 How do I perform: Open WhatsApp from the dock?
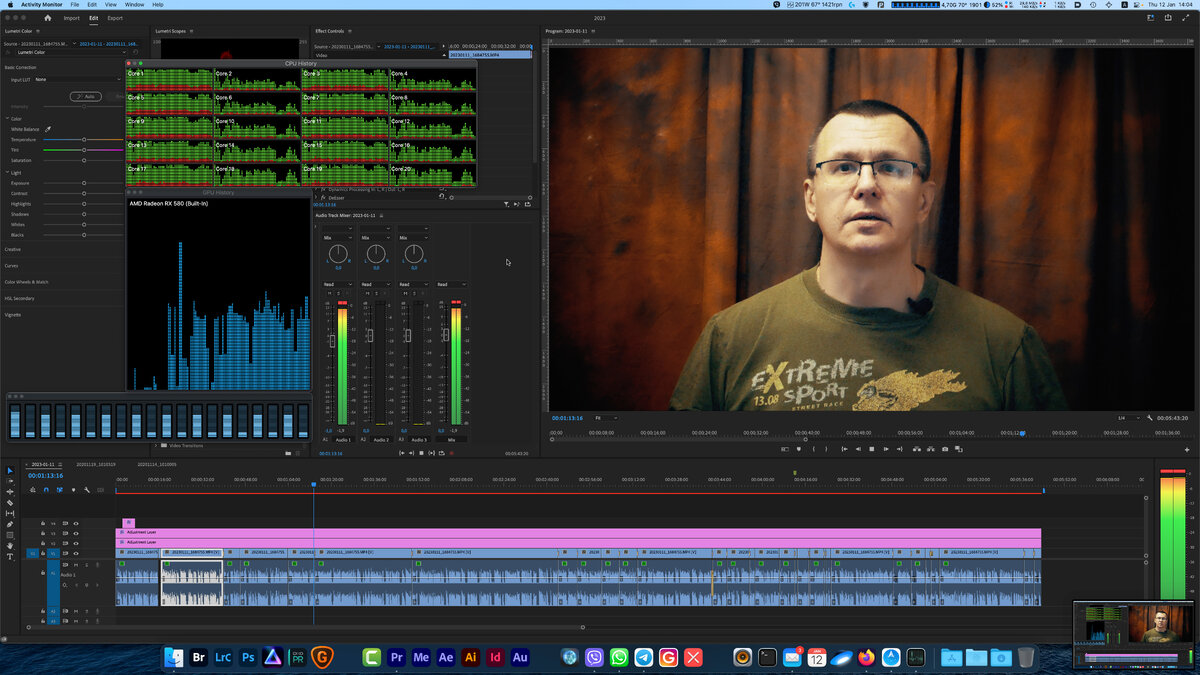[x=619, y=657]
